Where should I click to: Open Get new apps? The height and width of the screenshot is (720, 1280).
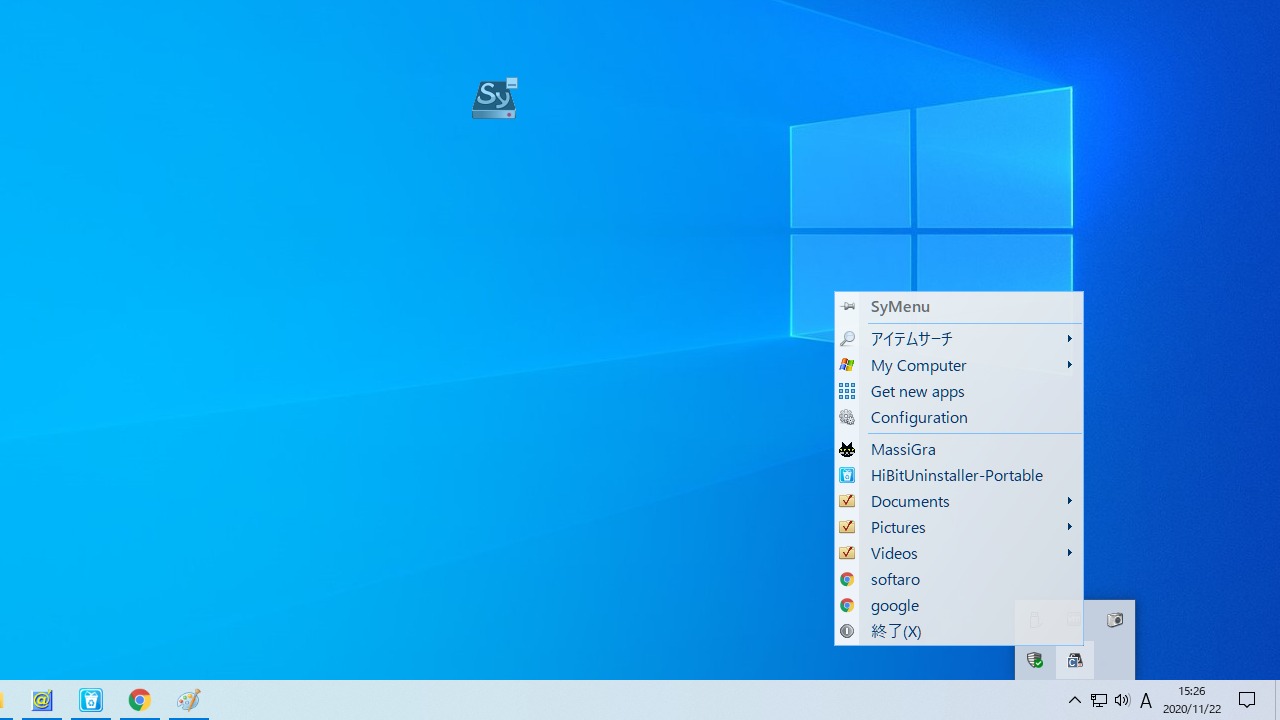(959, 391)
